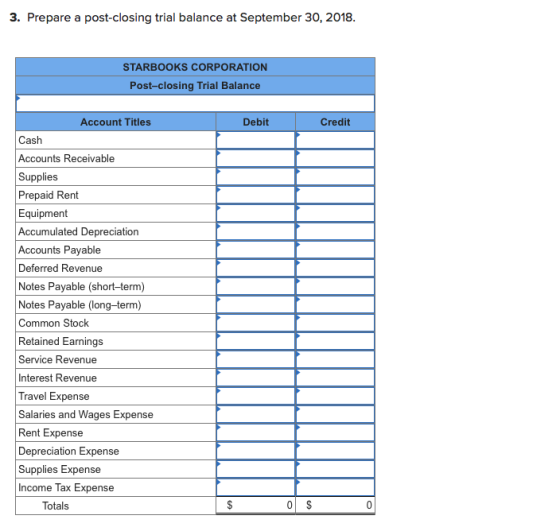The width and height of the screenshot is (560, 531).
Task: Click the Cash account title
Action: [x=30, y=140]
